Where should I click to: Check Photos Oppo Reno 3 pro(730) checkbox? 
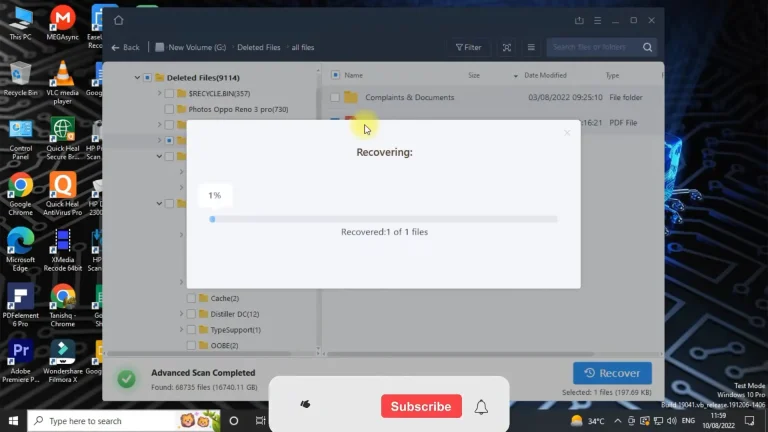point(169,109)
